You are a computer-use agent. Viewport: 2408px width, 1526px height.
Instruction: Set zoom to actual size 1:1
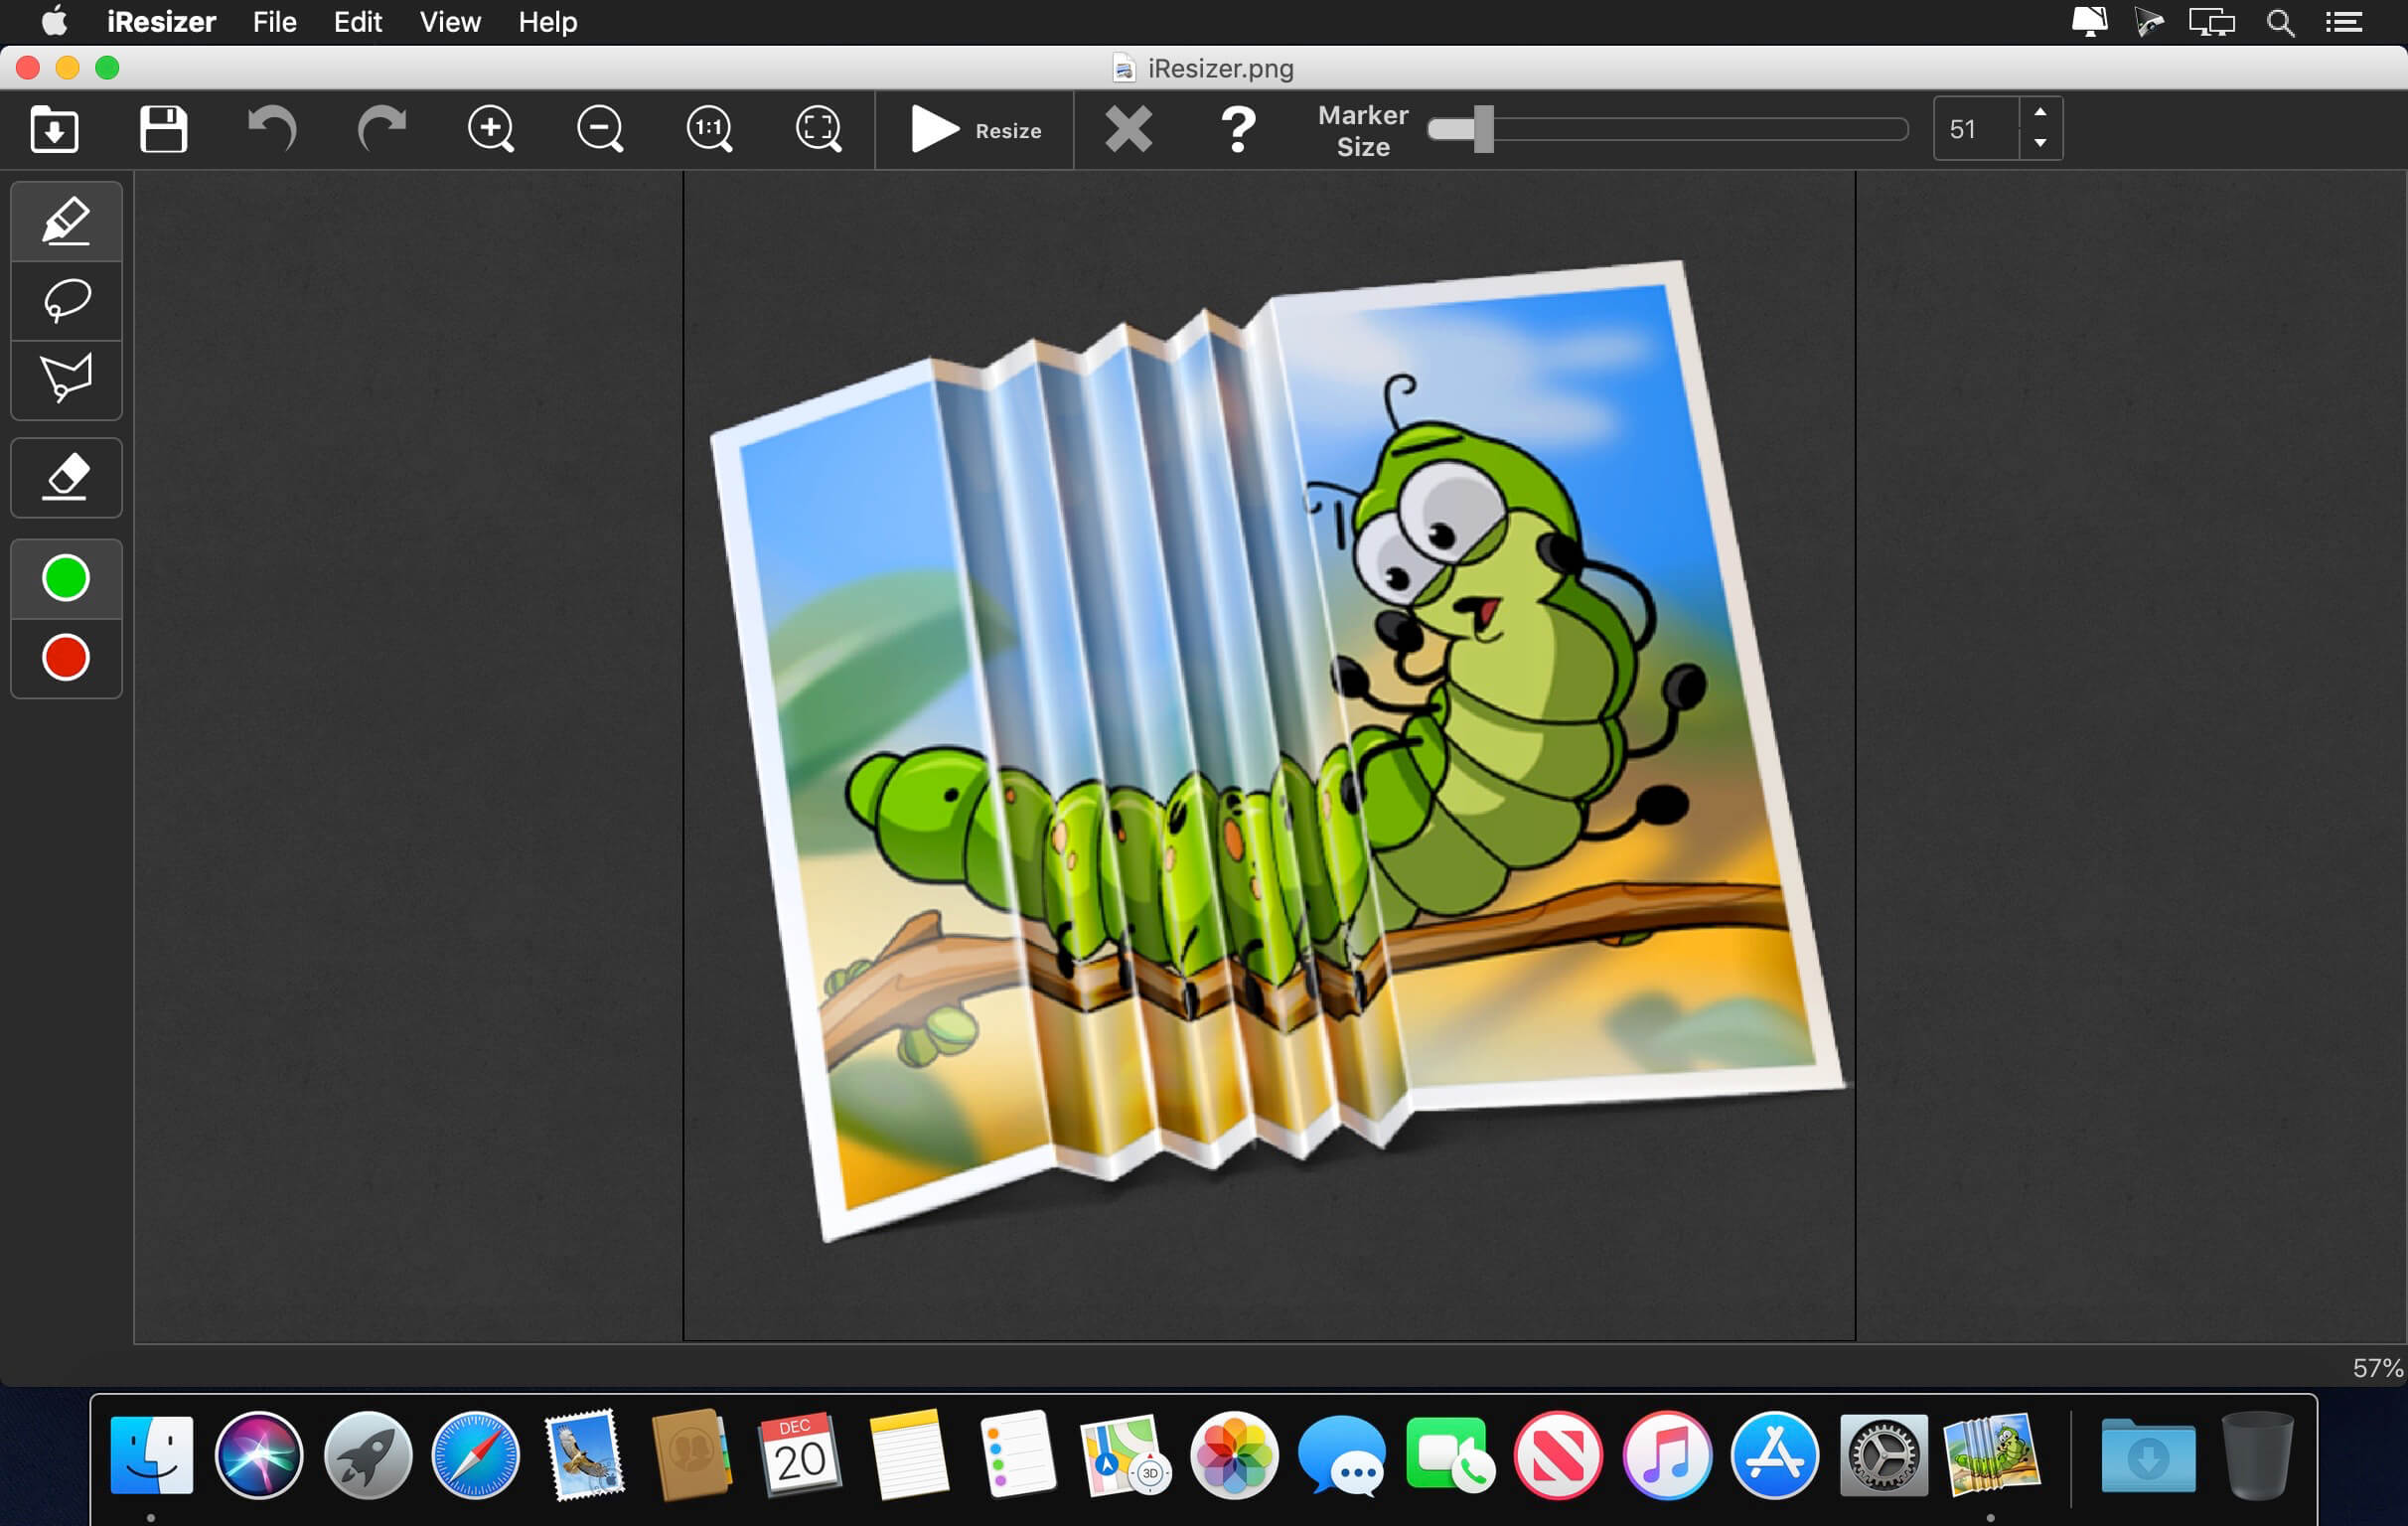coord(709,129)
